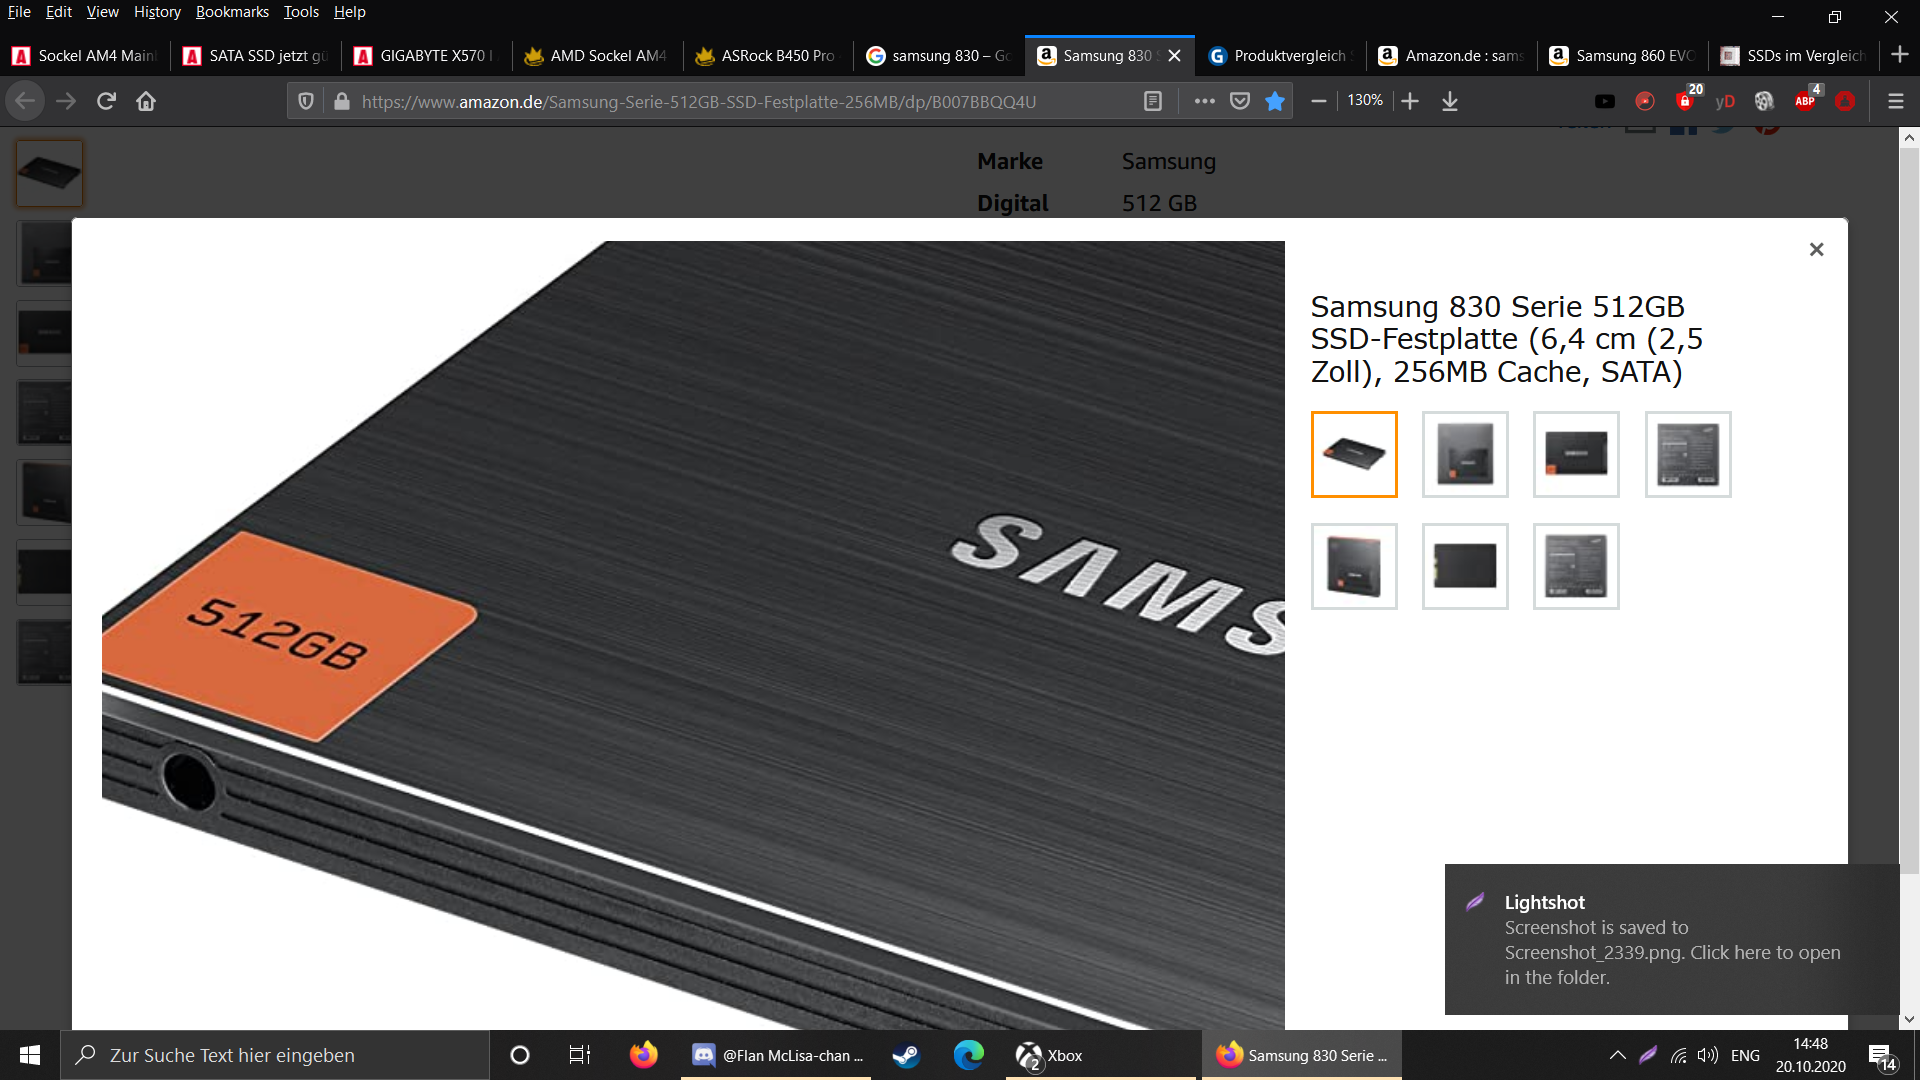Toggle the bookmark star for this page

(x=1275, y=101)
